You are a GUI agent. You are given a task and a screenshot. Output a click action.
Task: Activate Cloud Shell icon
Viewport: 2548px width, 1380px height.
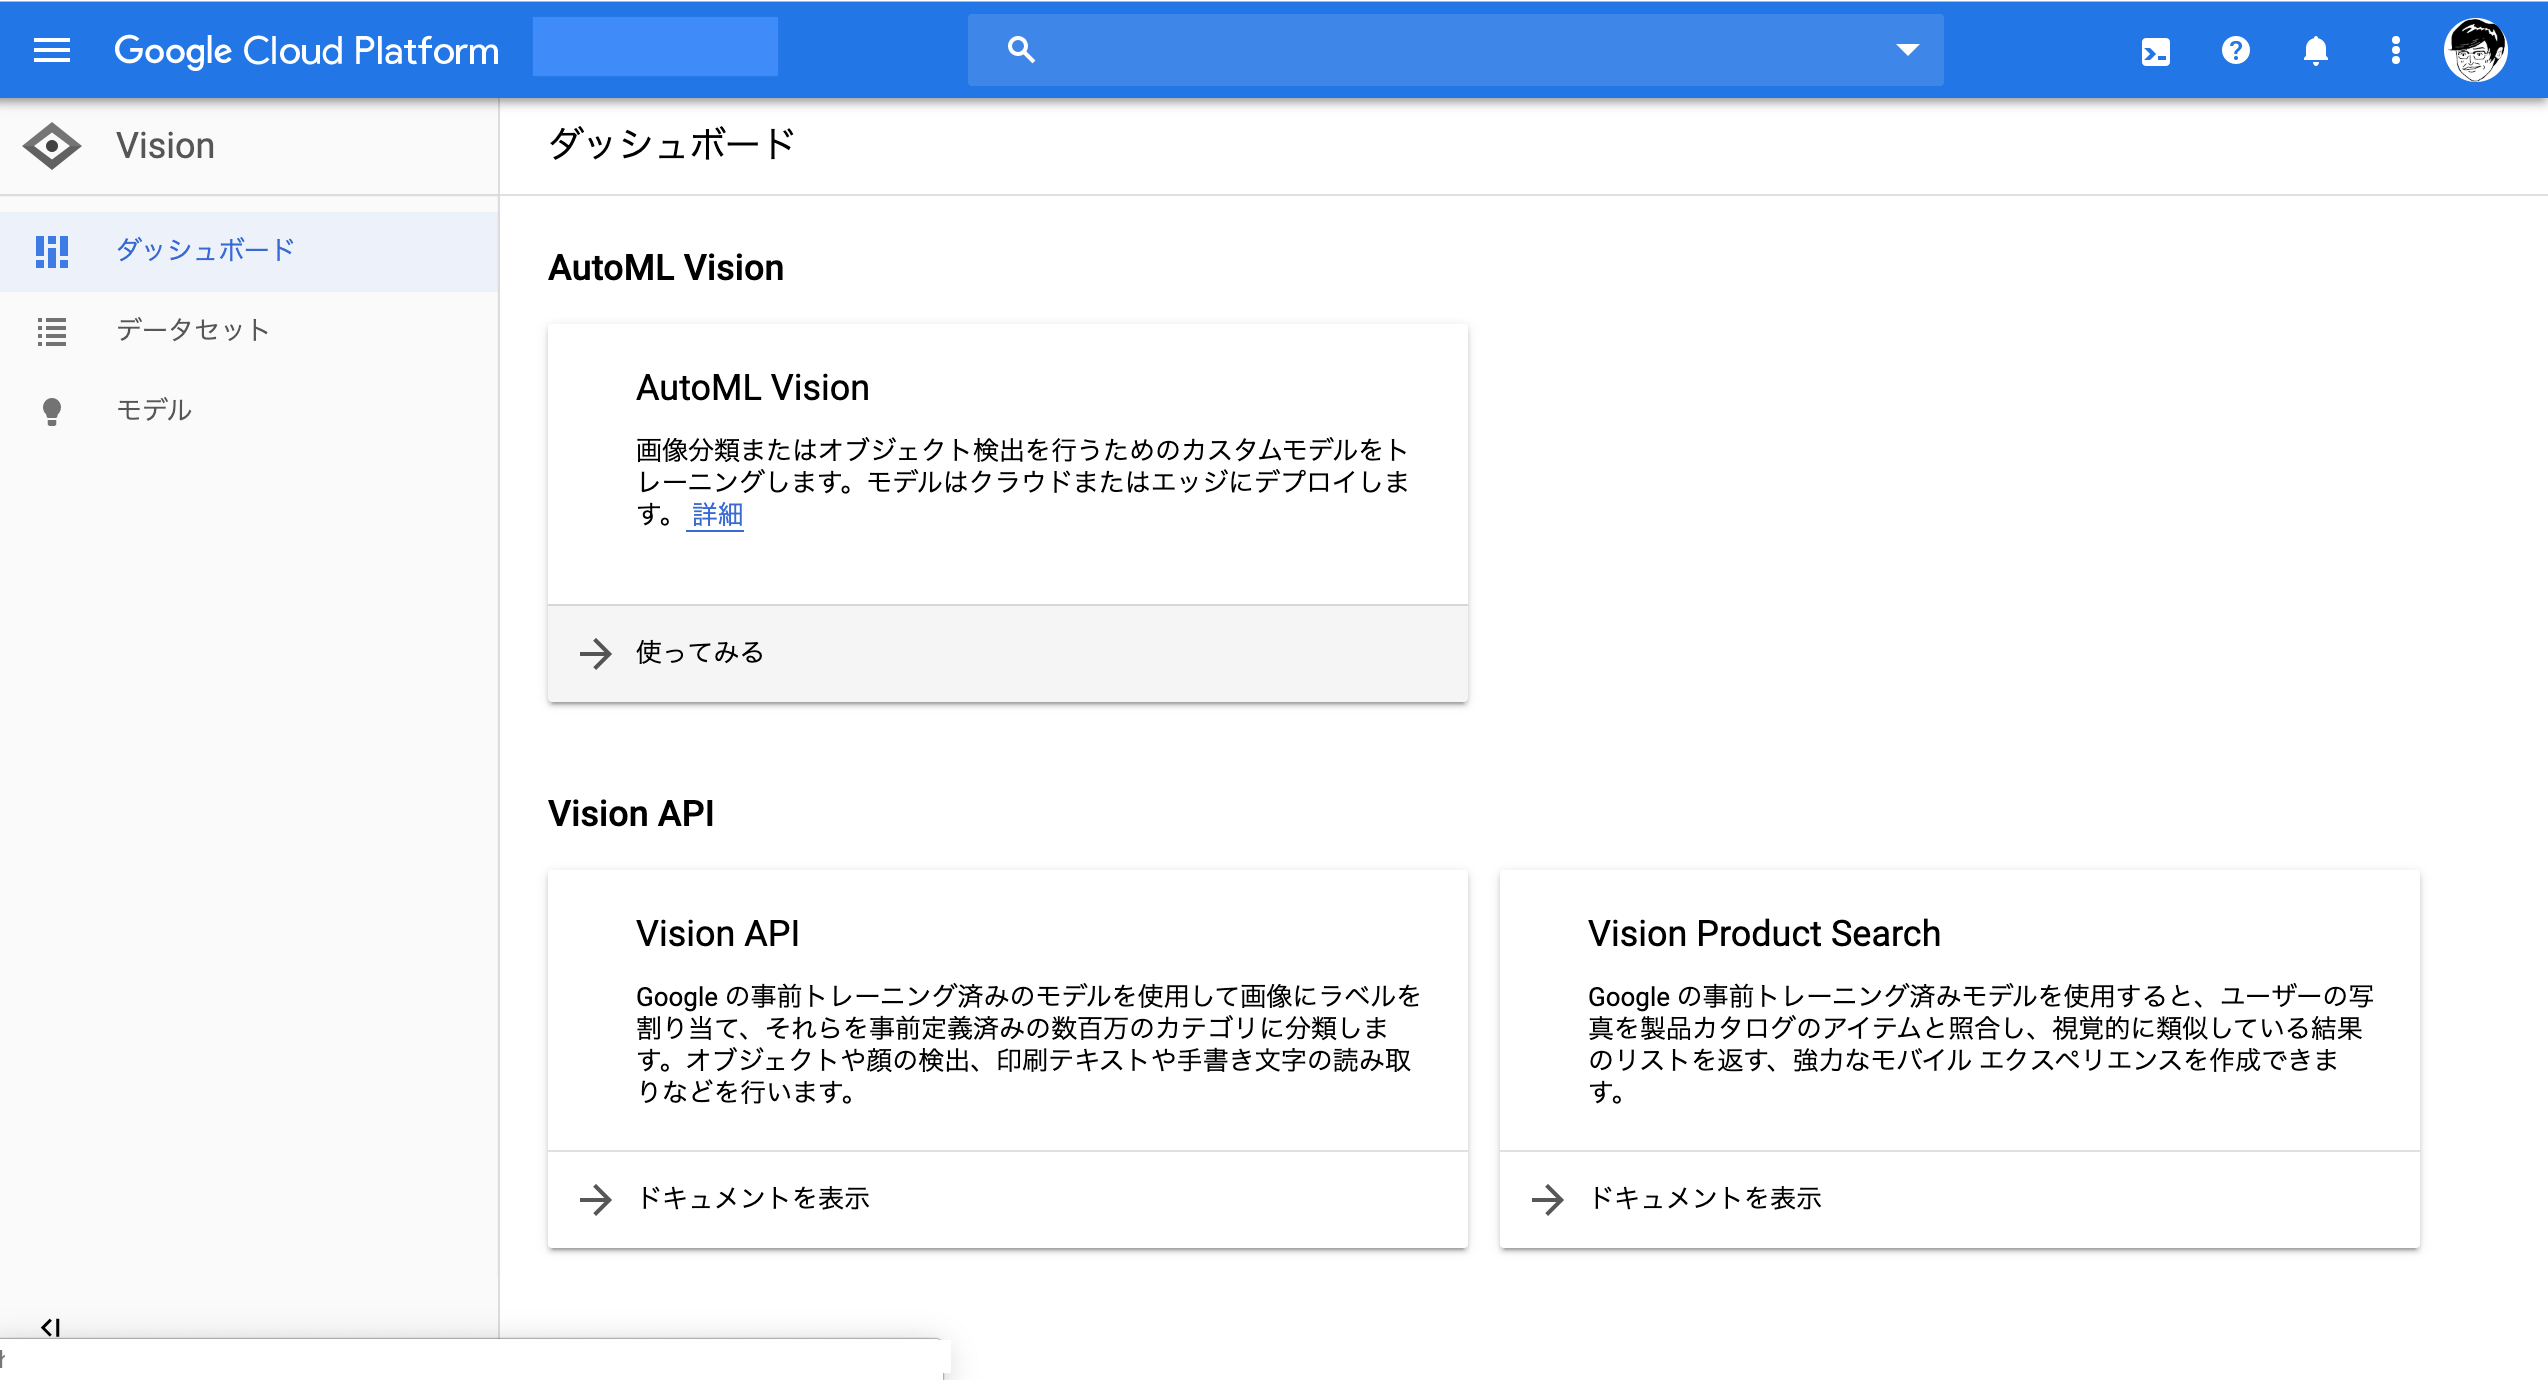[2155, 51]
